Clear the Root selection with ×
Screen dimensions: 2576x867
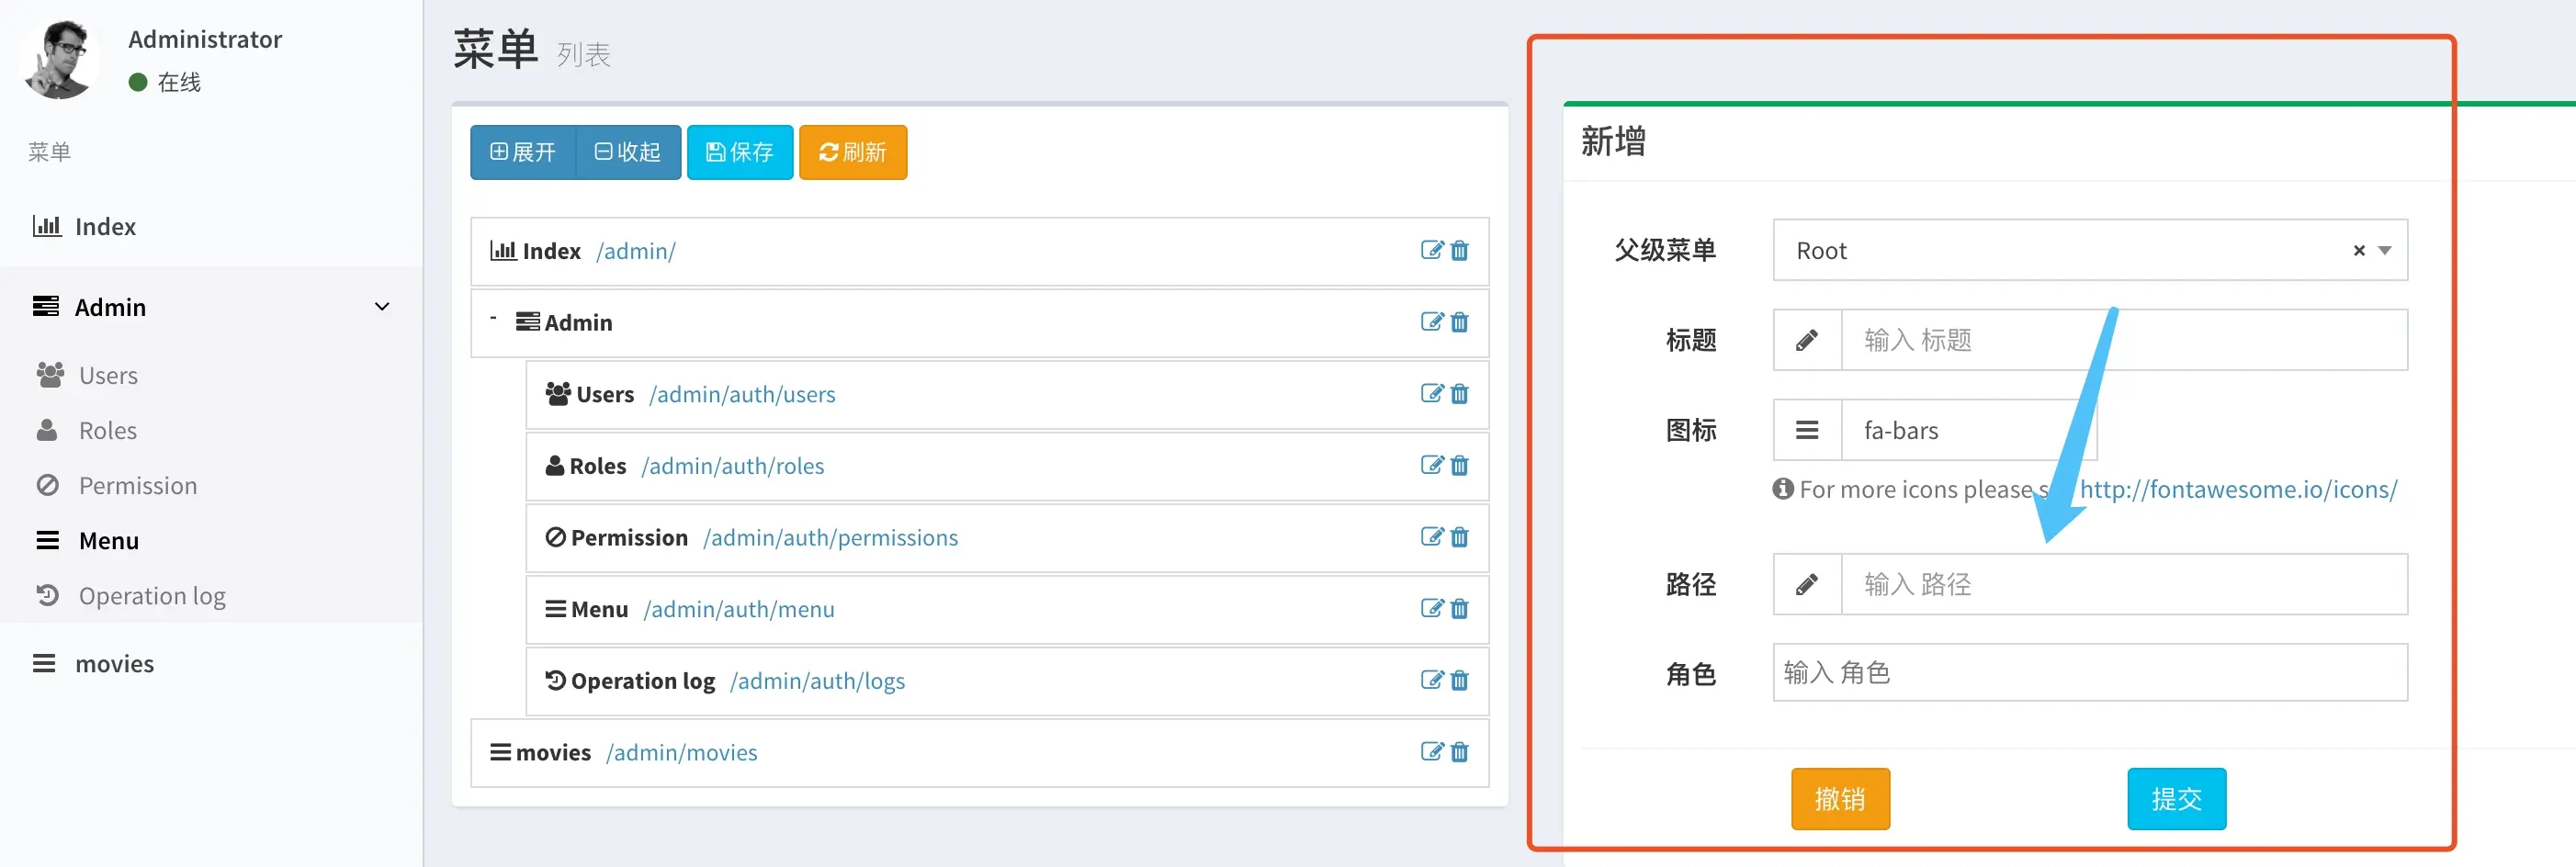click(x=2358, y=250)
